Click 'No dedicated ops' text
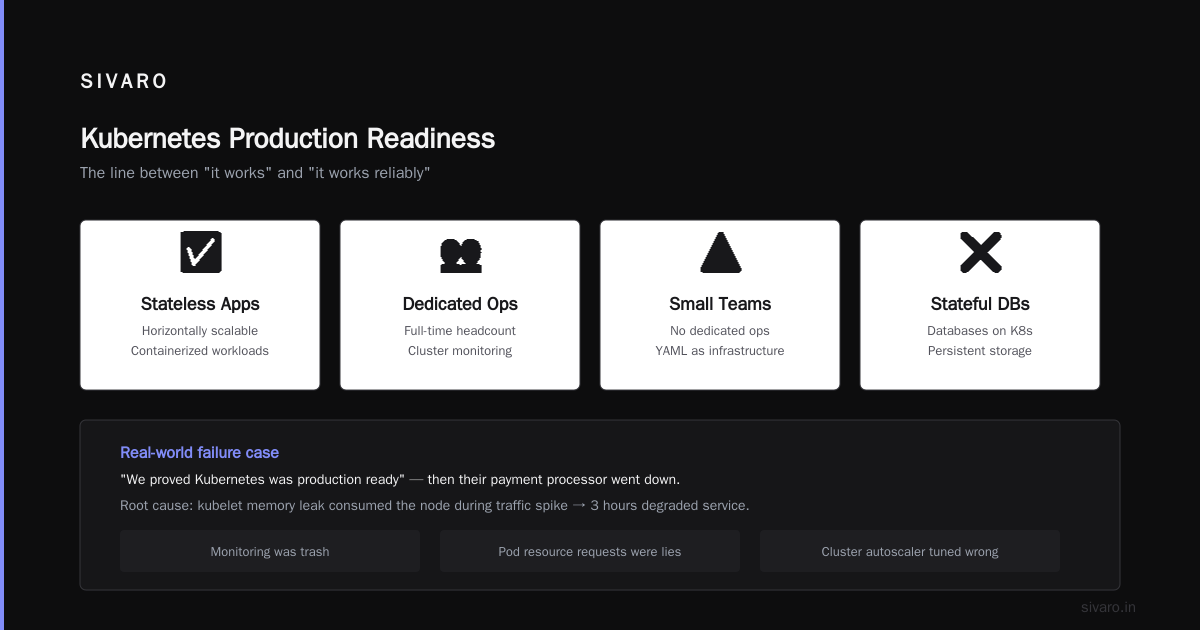Viewport: 1200px width, 630px height. tap(720, 331)
